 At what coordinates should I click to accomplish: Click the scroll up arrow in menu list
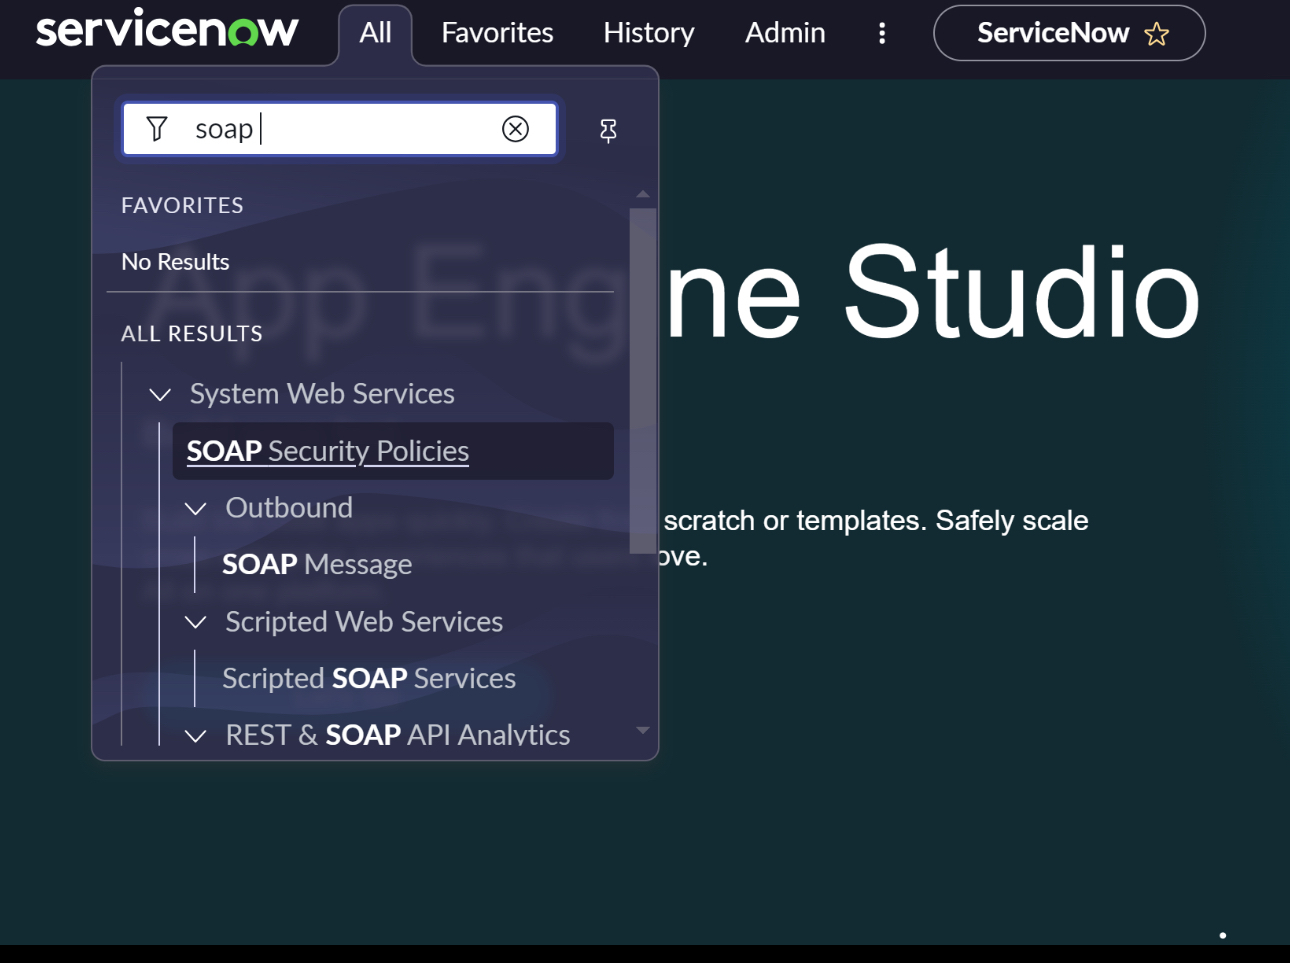click(643, 194)
